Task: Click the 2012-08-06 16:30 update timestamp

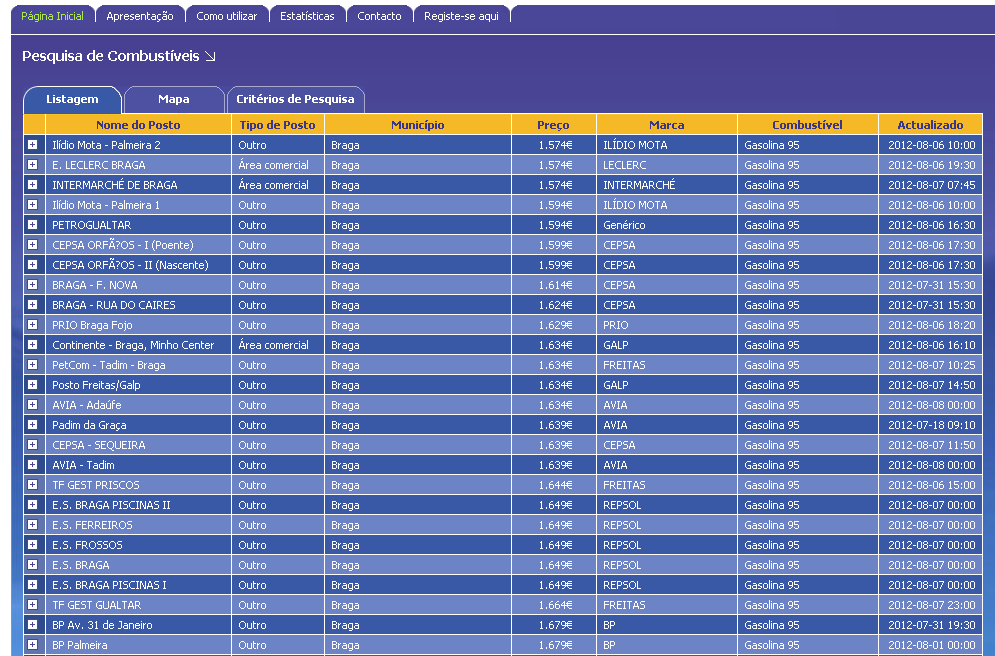Action: click(932, 225)
